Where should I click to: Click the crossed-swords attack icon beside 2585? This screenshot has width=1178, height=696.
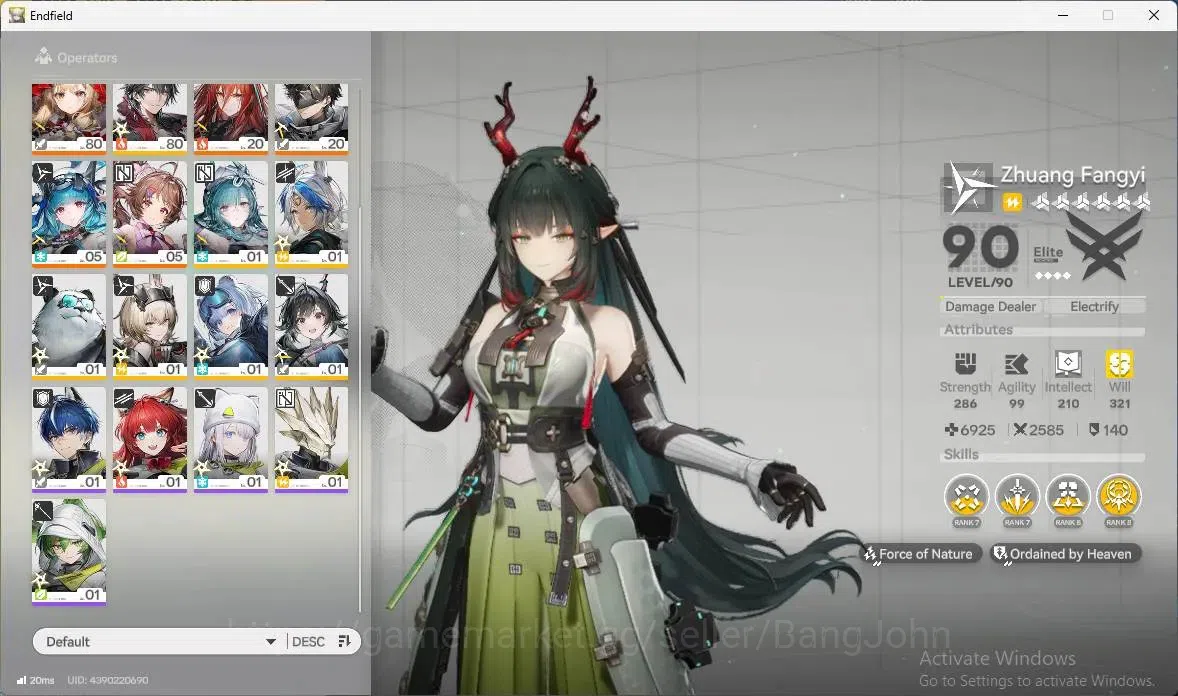[x=1020, y=430]
